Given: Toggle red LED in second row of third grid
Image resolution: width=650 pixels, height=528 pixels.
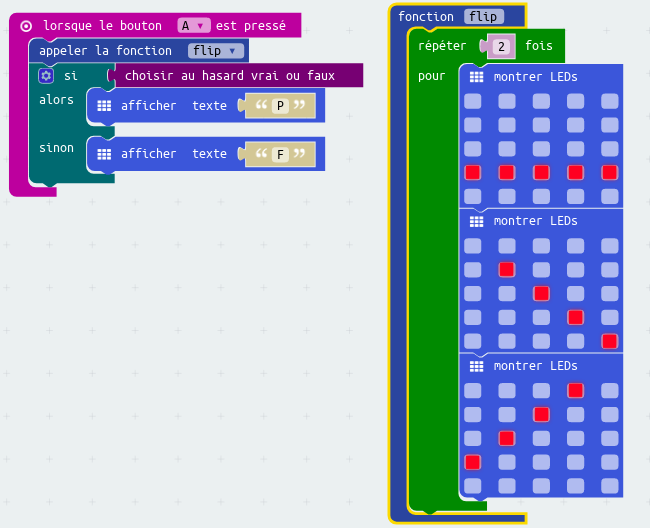Looking at the screenshot, I should tap(541, 414).
